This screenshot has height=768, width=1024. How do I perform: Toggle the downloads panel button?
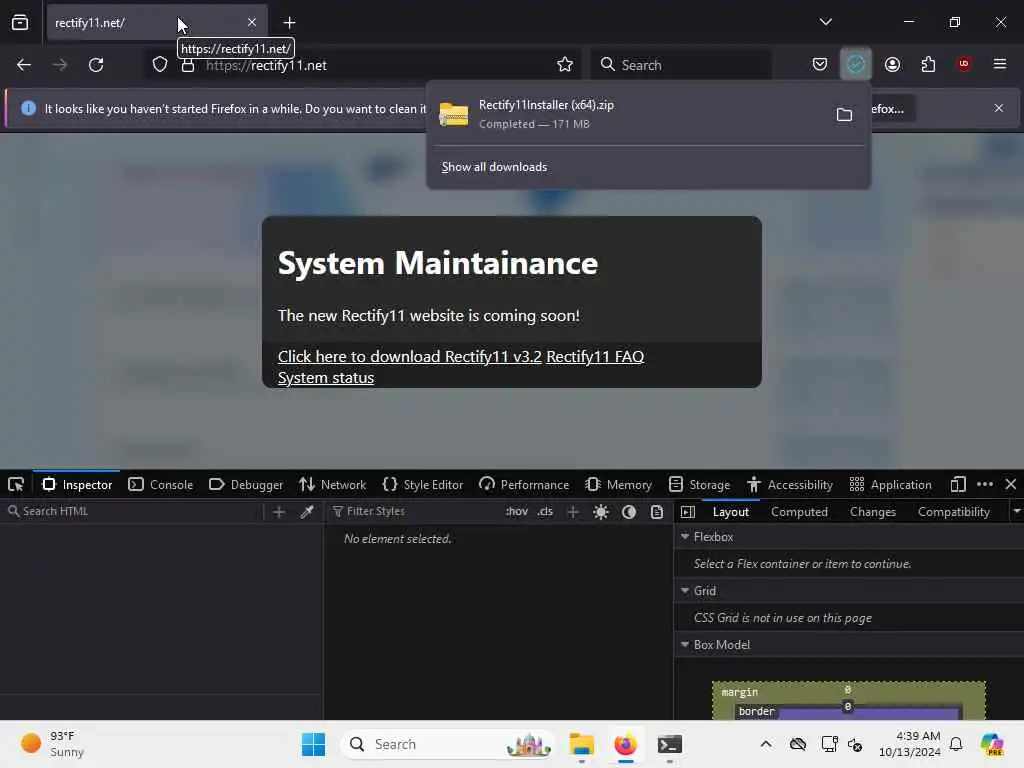(856, 64)
